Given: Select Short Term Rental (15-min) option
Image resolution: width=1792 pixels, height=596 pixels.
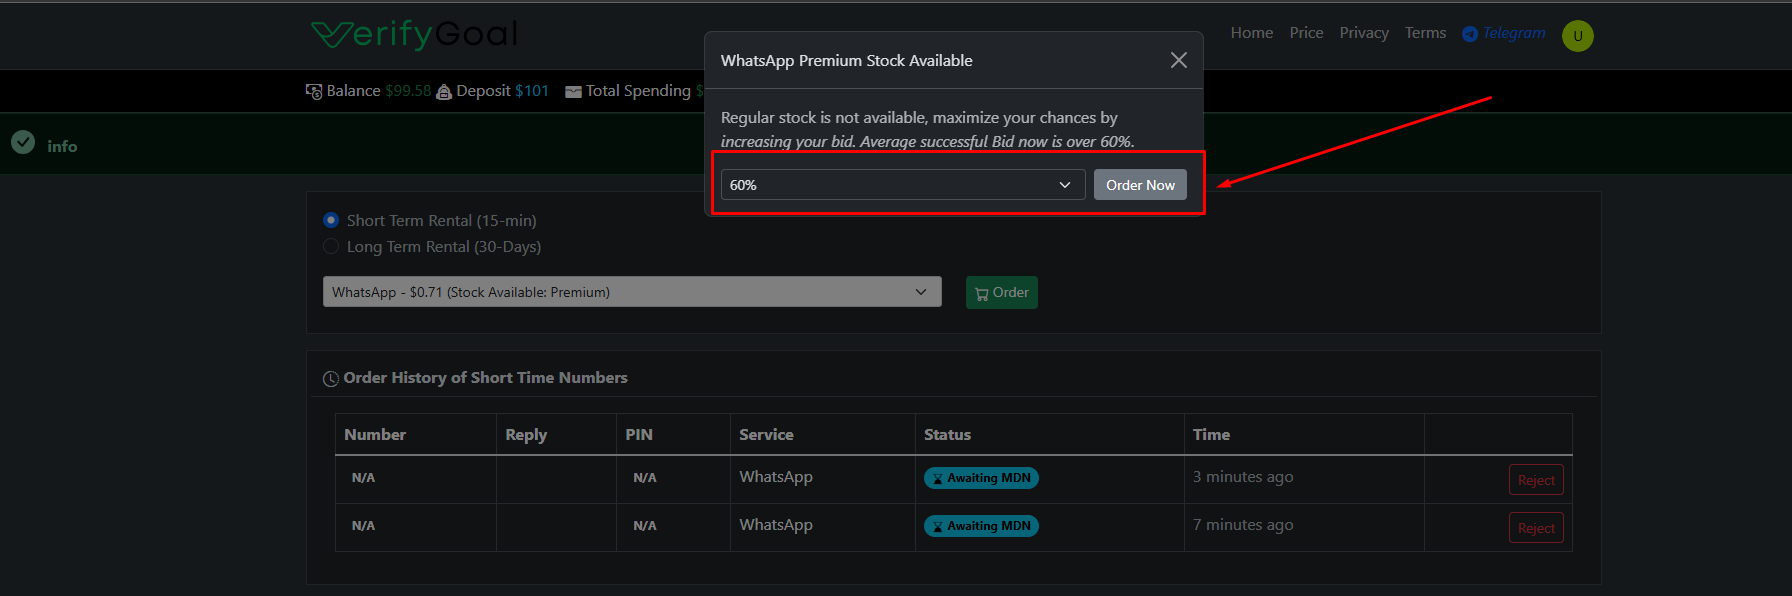Looking at the screenshot, I should [x=331, y=220].
